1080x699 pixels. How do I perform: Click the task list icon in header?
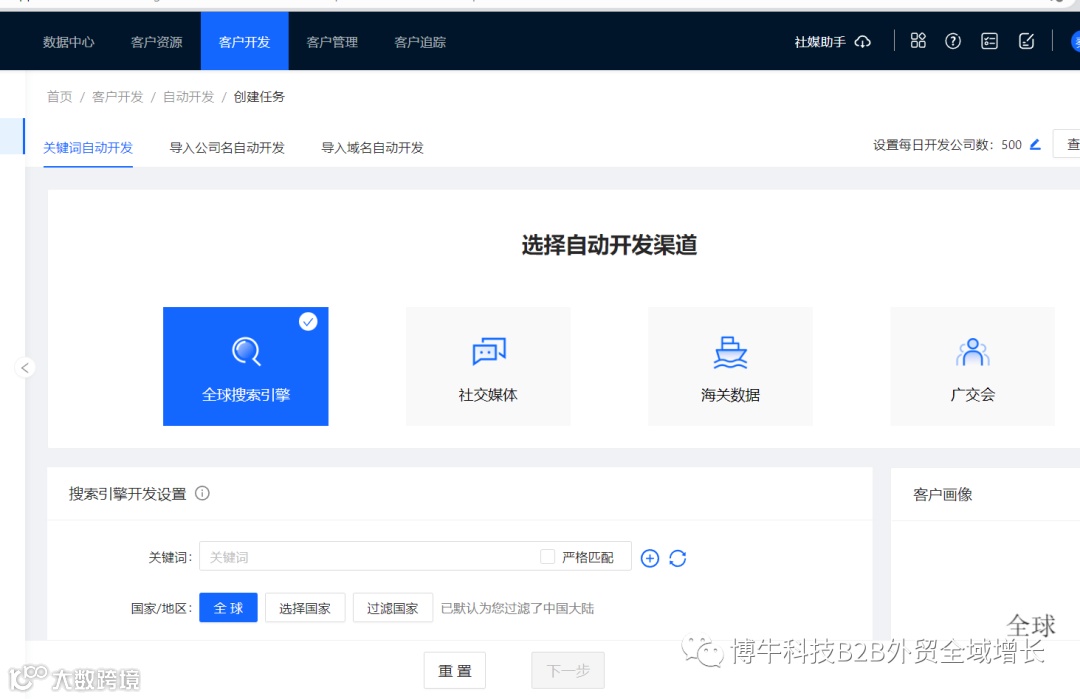989,41
